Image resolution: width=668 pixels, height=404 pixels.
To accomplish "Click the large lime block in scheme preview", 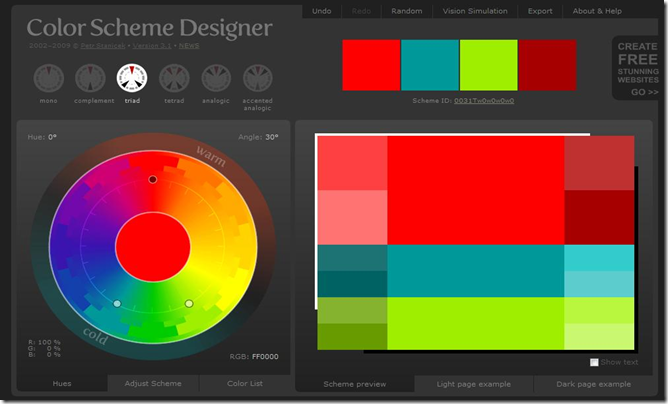I will click(x=476, y=323).
